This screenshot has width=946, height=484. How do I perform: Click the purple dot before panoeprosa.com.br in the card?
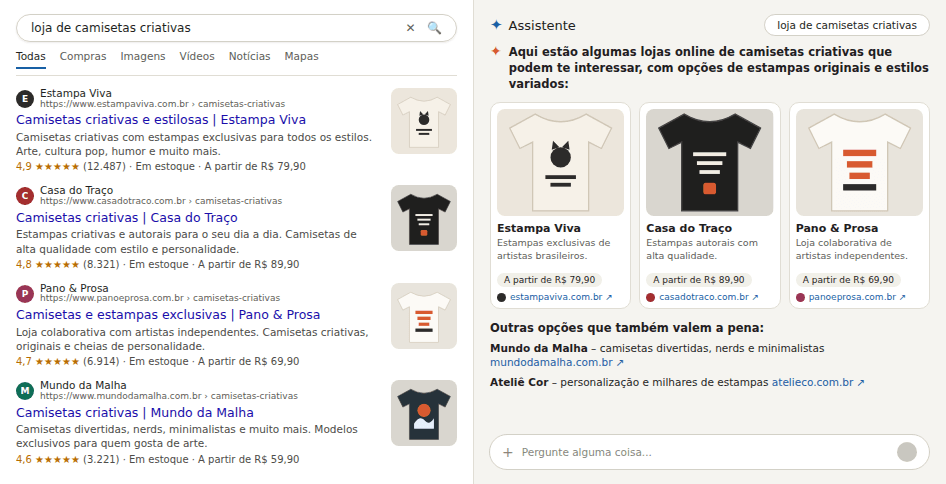[801, 298]
